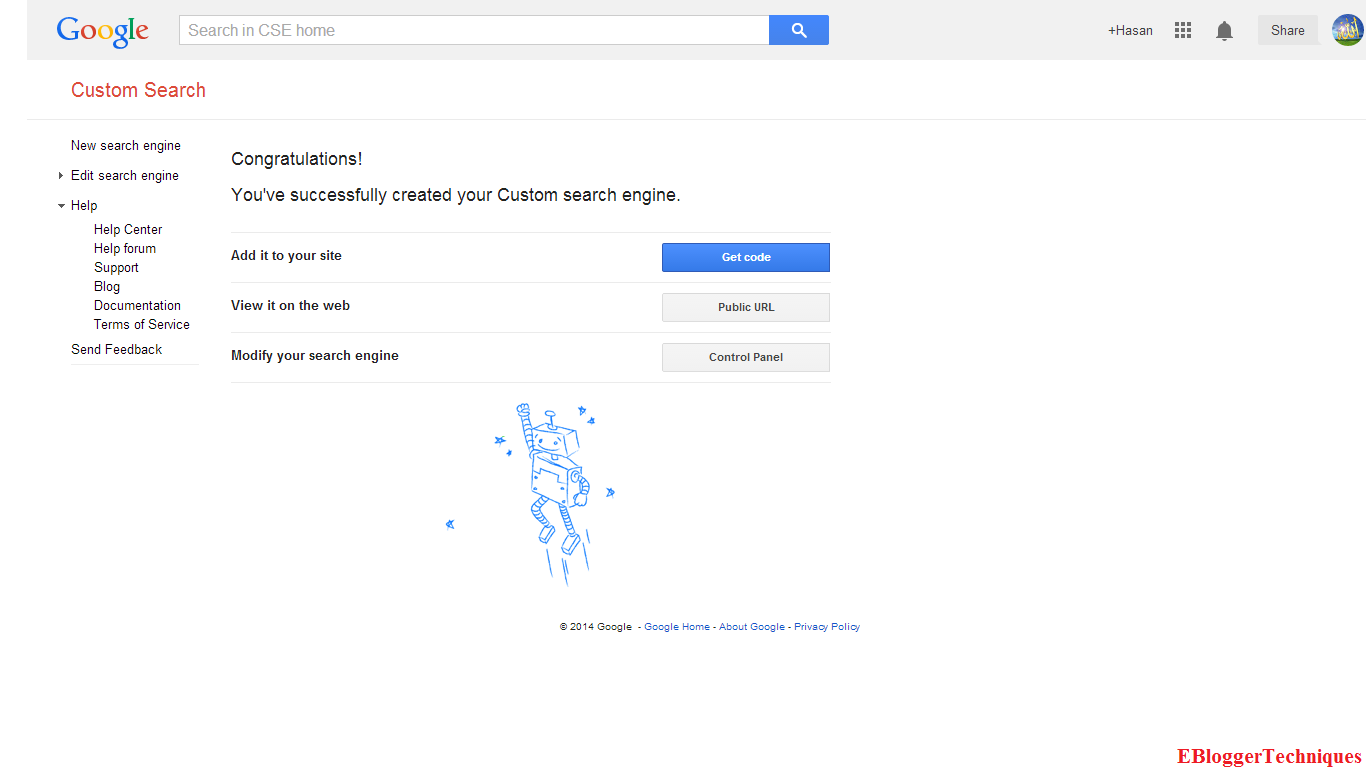1366x768 pixels.
Task: Click the +Hasan profile link
Action: [1130, 31]
